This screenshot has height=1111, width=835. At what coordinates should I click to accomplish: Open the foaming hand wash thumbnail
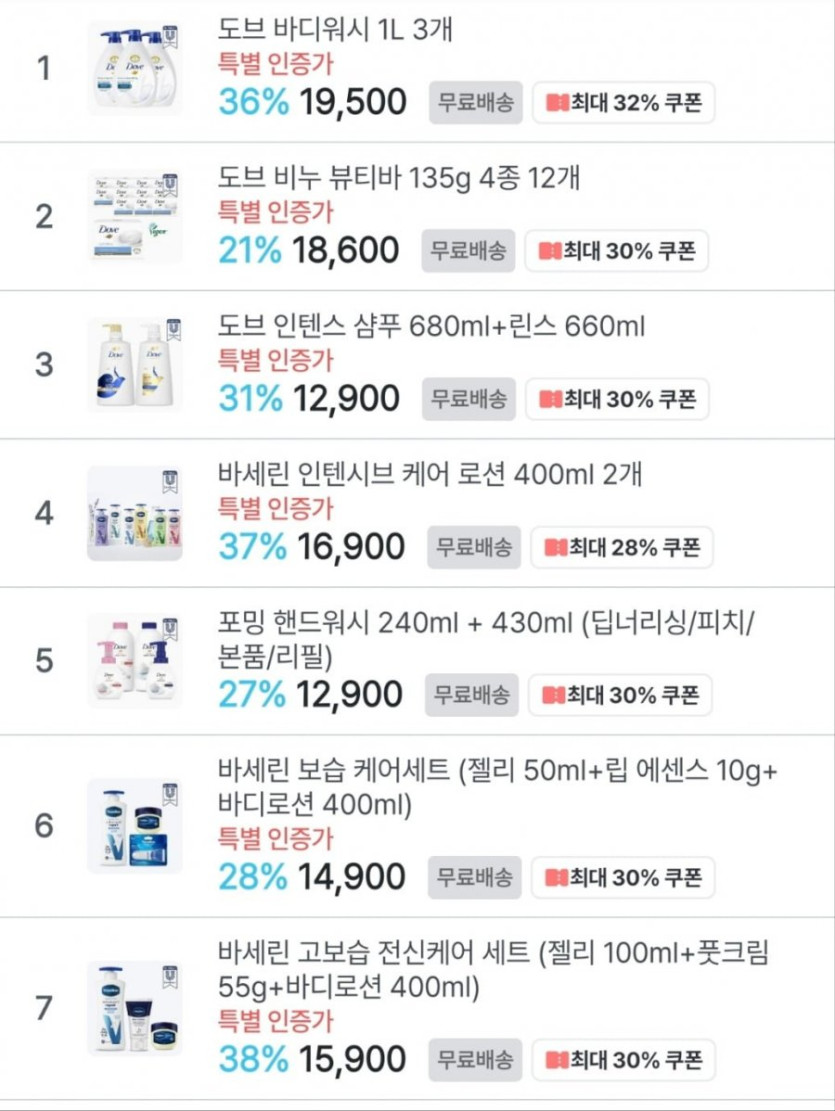pos(134,661)
